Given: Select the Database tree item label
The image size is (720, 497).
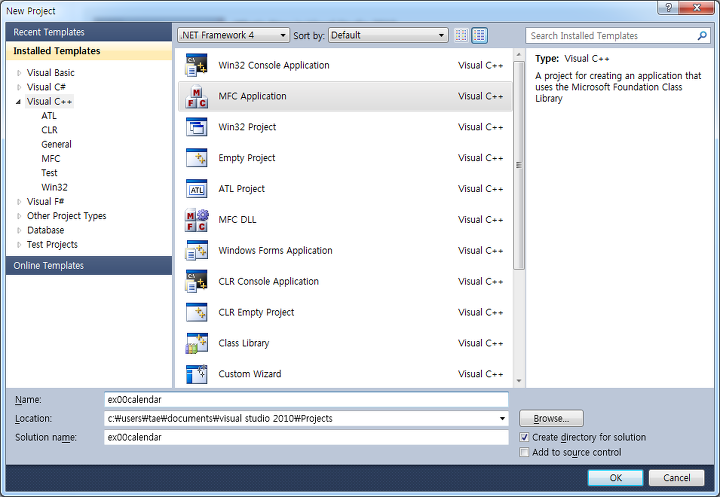Looking at the screenshot, I should (x=45, y=230).
